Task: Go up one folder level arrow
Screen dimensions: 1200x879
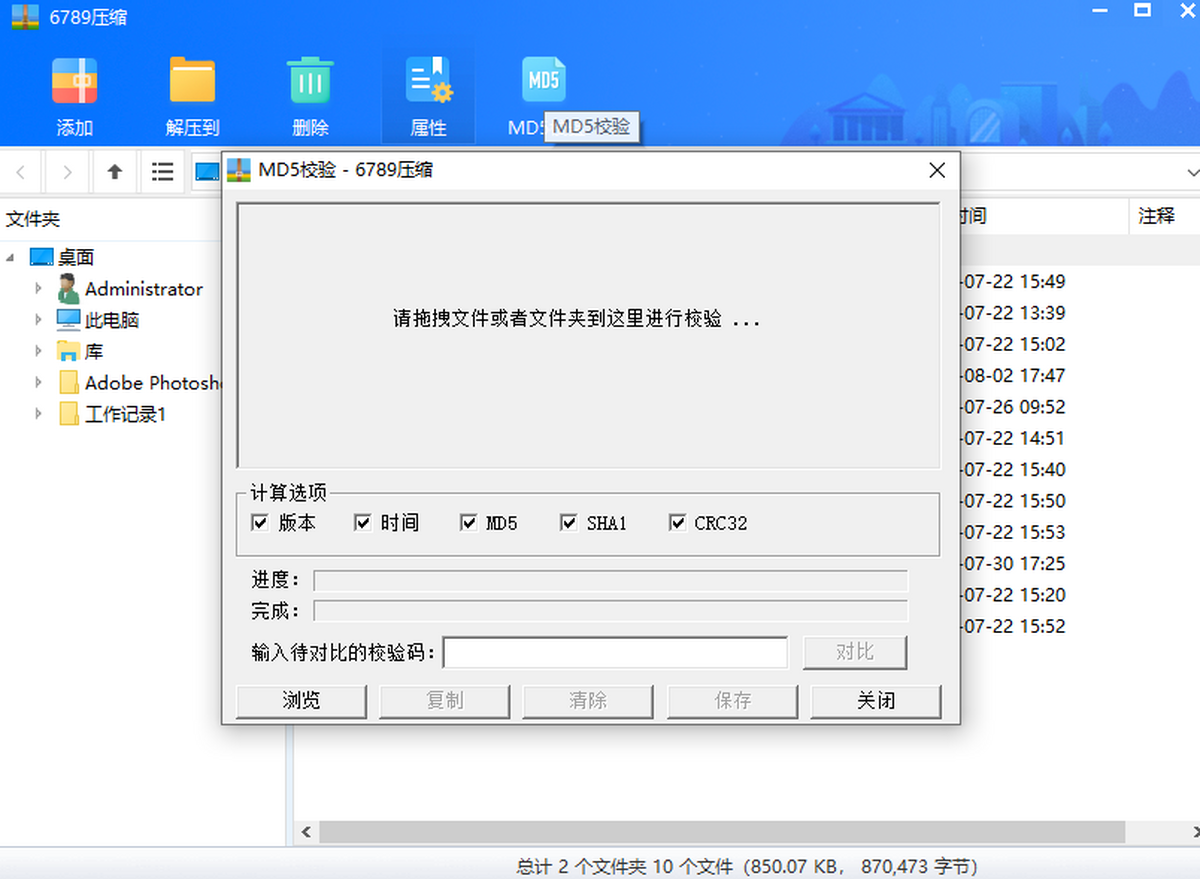Action: 115,172
